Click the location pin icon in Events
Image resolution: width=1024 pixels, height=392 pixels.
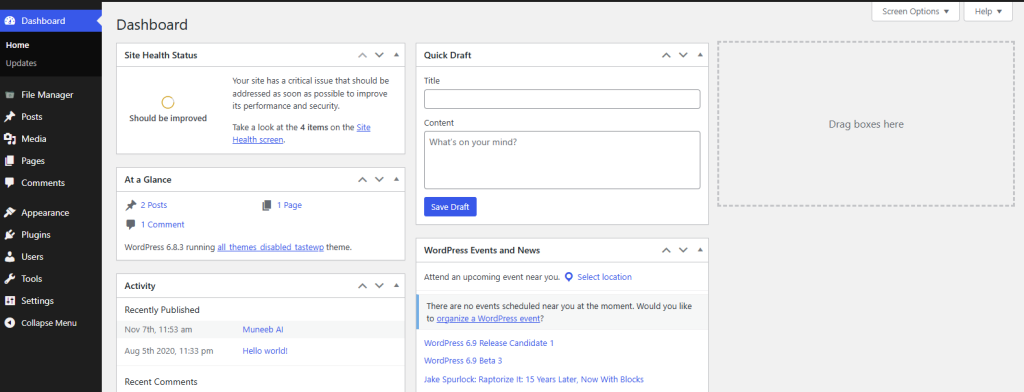pos(569,277)
